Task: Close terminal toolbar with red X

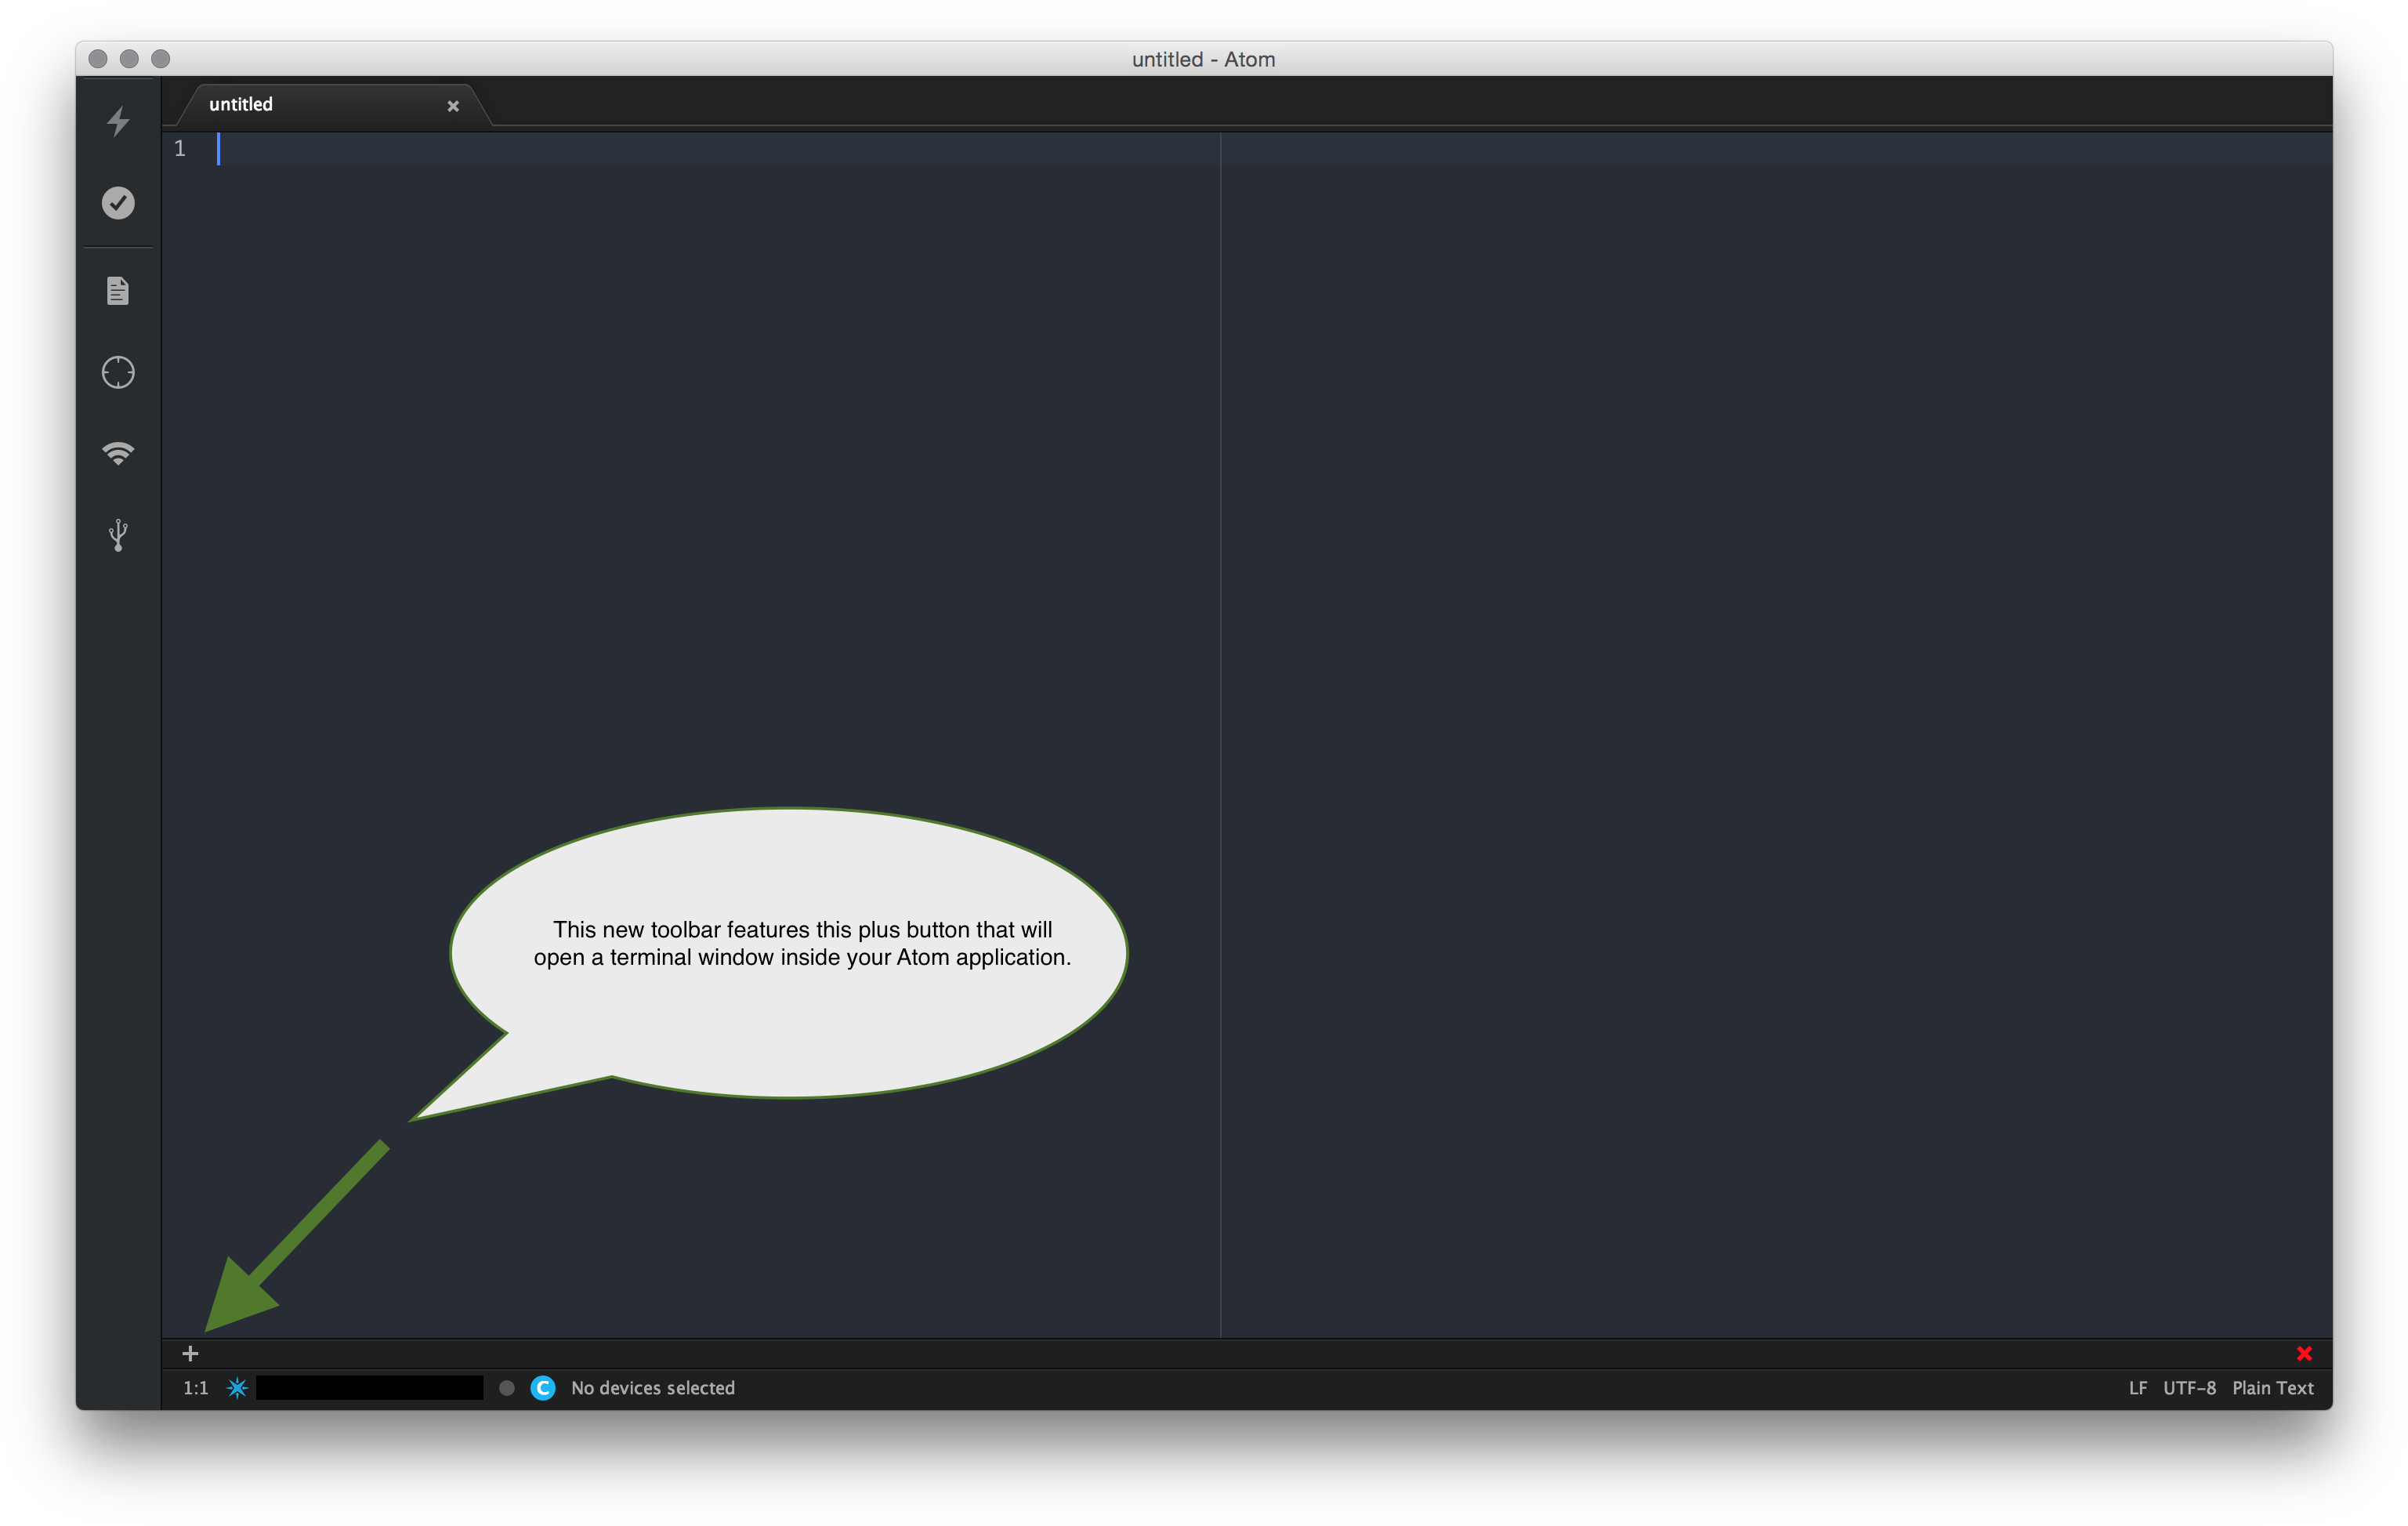Action: tap(2304, 1354)
